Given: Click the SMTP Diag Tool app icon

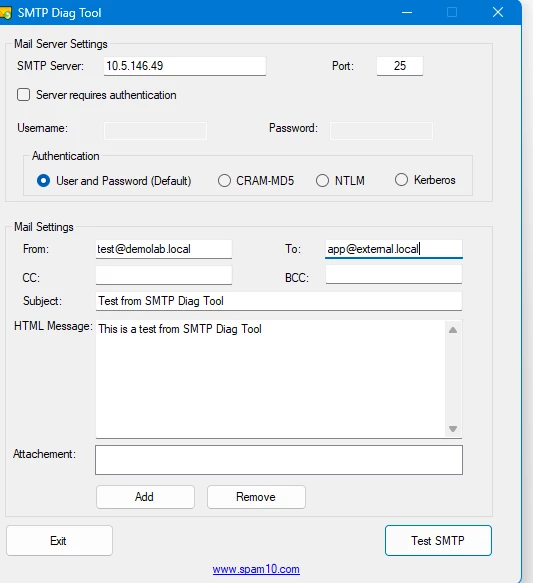Looking at the screenshot, I should click(6, 13).
